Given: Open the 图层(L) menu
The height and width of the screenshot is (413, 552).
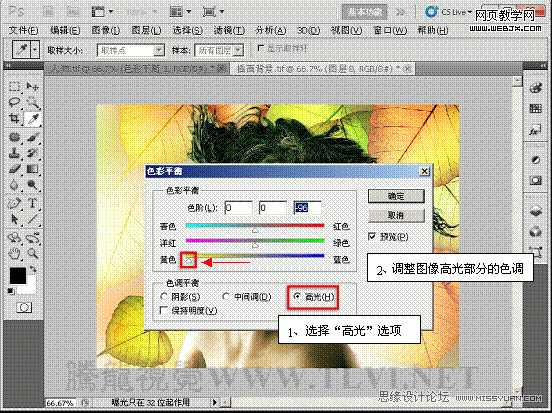Looking at the screenshot, I should click(146, 30).
